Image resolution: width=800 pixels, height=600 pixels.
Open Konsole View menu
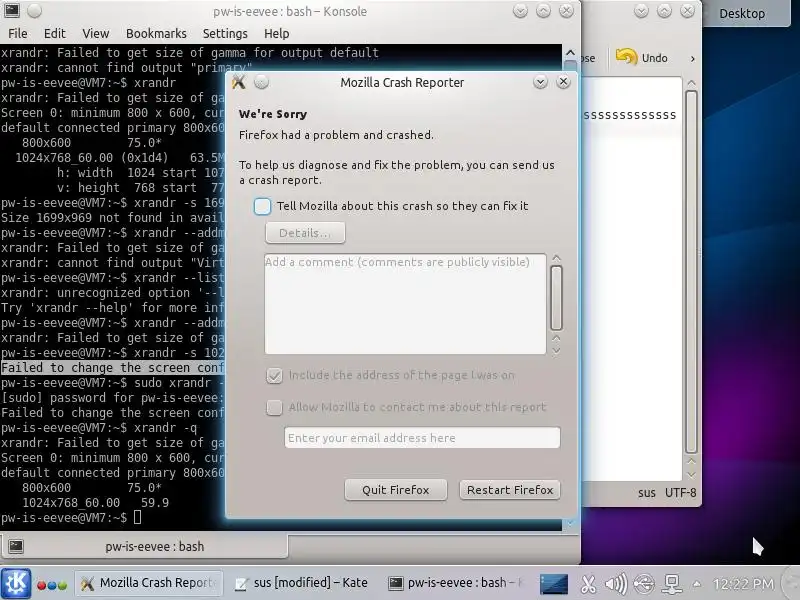point(95,34)
